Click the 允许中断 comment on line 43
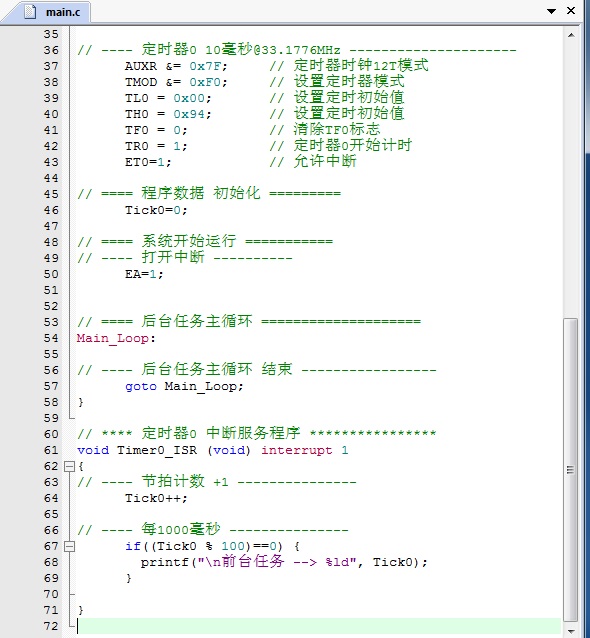 click(x=312, y=162)
